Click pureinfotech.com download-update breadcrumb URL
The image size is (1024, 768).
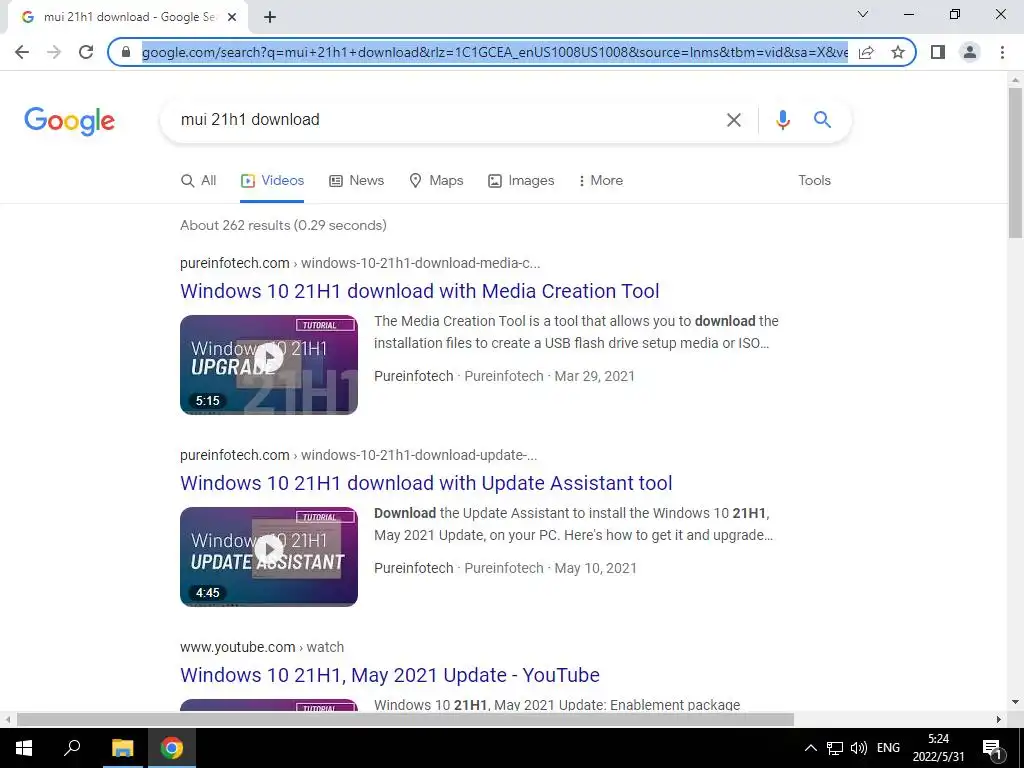click(359, 456)
